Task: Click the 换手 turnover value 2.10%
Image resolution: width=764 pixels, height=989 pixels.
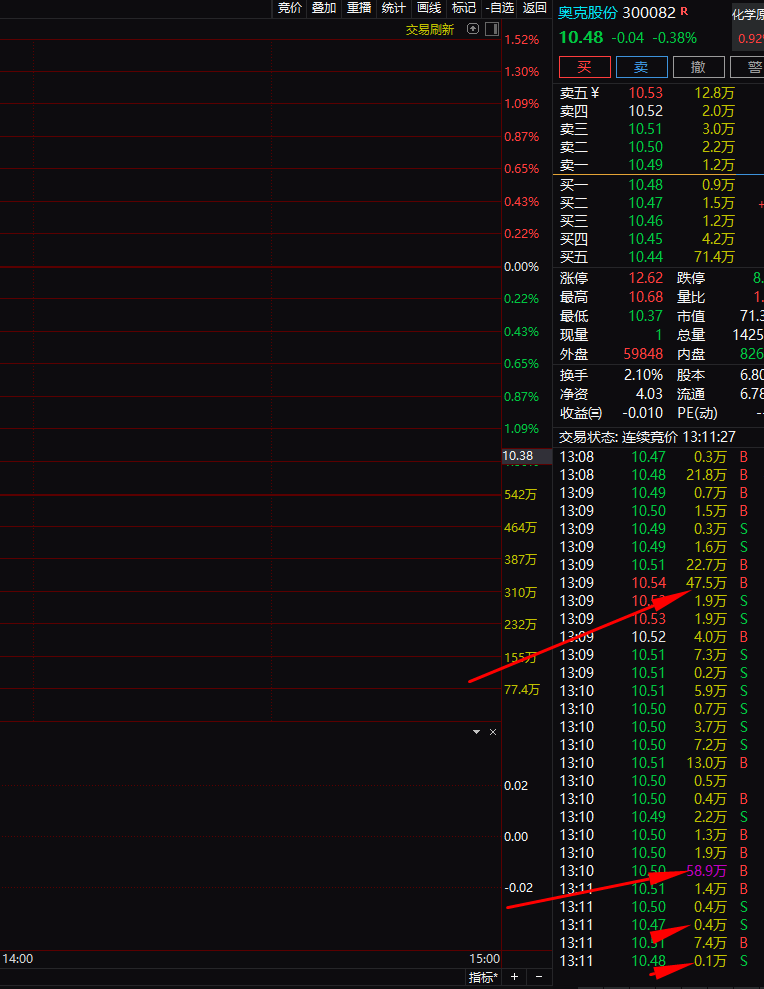Action: (643, 375)
